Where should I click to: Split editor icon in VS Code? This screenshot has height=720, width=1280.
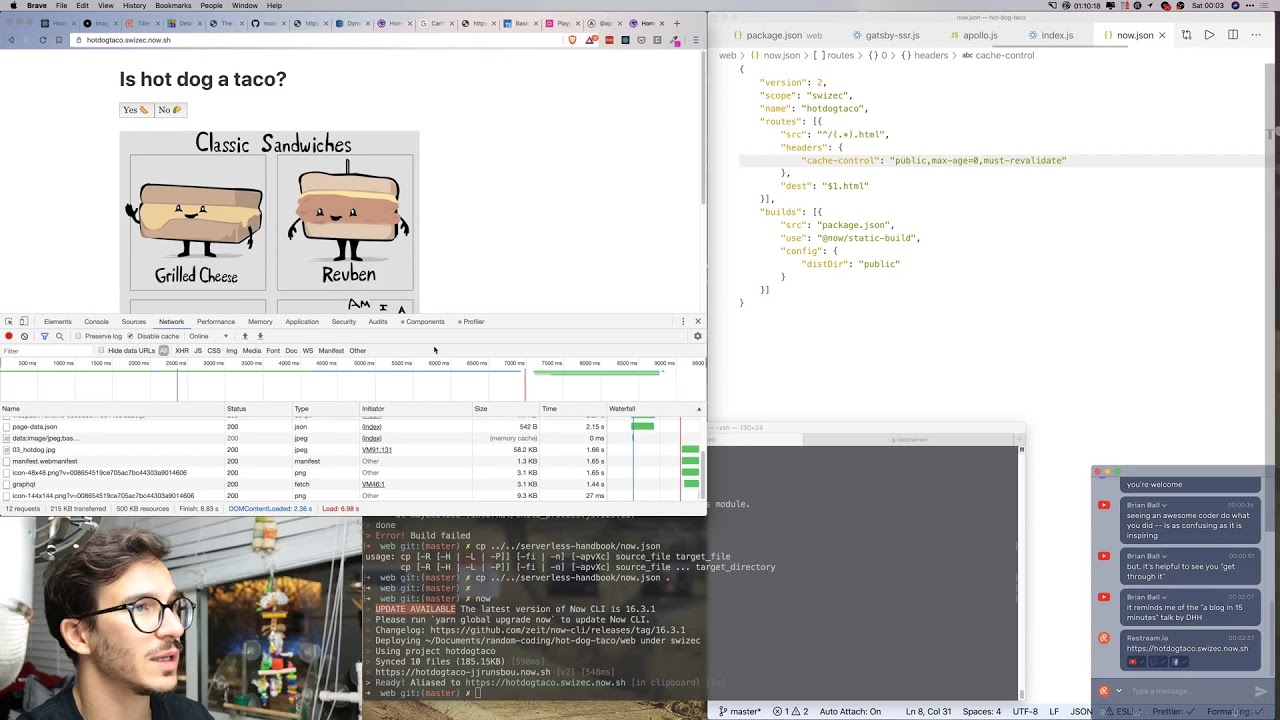pos(1233,35)
